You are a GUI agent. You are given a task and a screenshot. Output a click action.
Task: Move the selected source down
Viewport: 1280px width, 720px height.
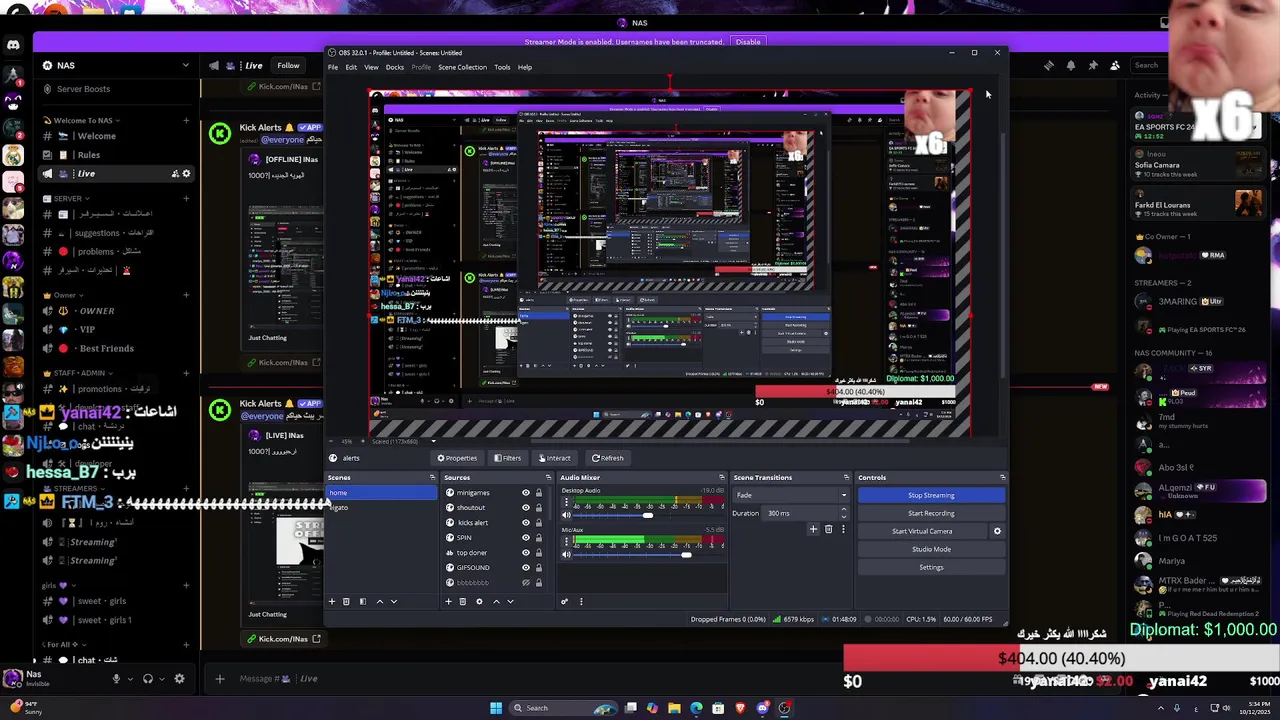(x=510, y=601)
